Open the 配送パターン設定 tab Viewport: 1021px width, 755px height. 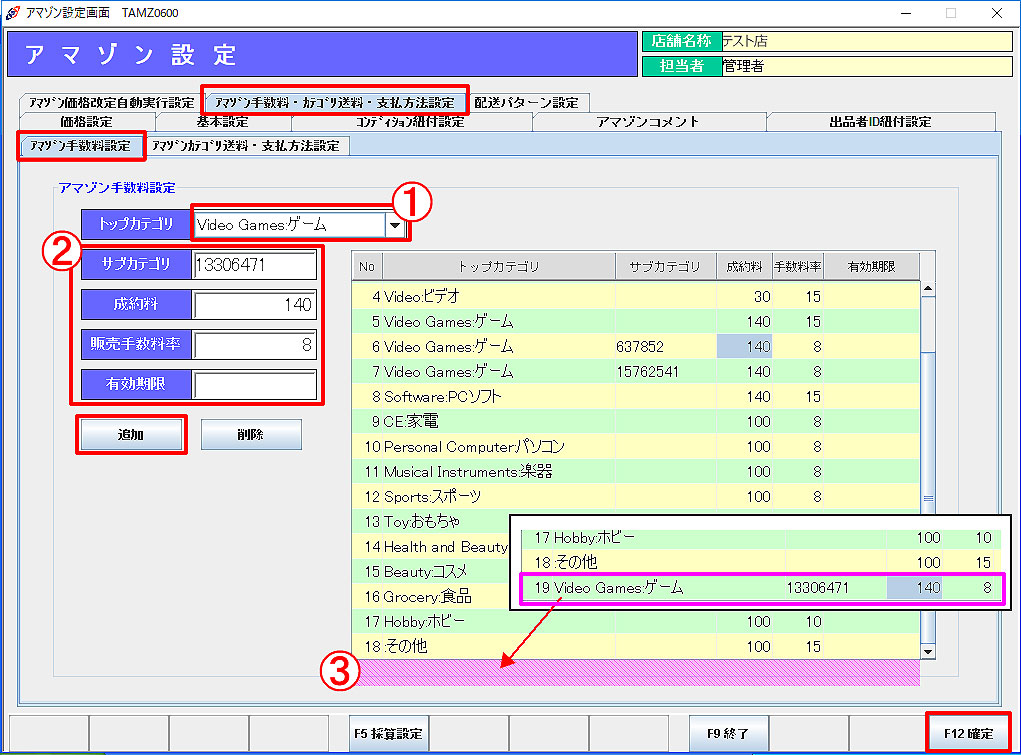point(526,103)
